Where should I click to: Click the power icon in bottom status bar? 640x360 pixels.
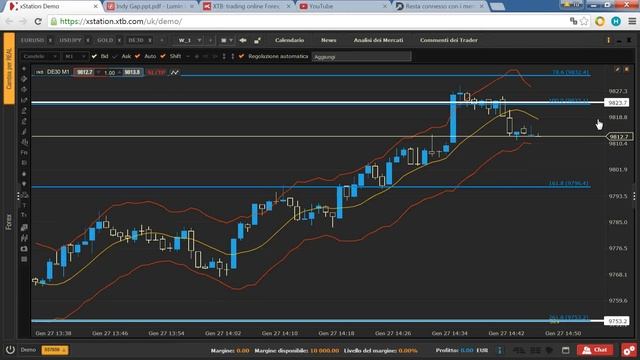tap(10, 350)
